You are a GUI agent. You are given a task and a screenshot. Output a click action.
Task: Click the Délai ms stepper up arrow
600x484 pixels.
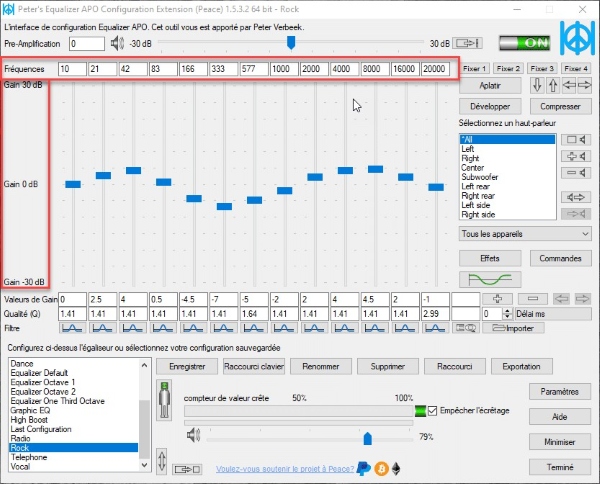tap(507, 311)
